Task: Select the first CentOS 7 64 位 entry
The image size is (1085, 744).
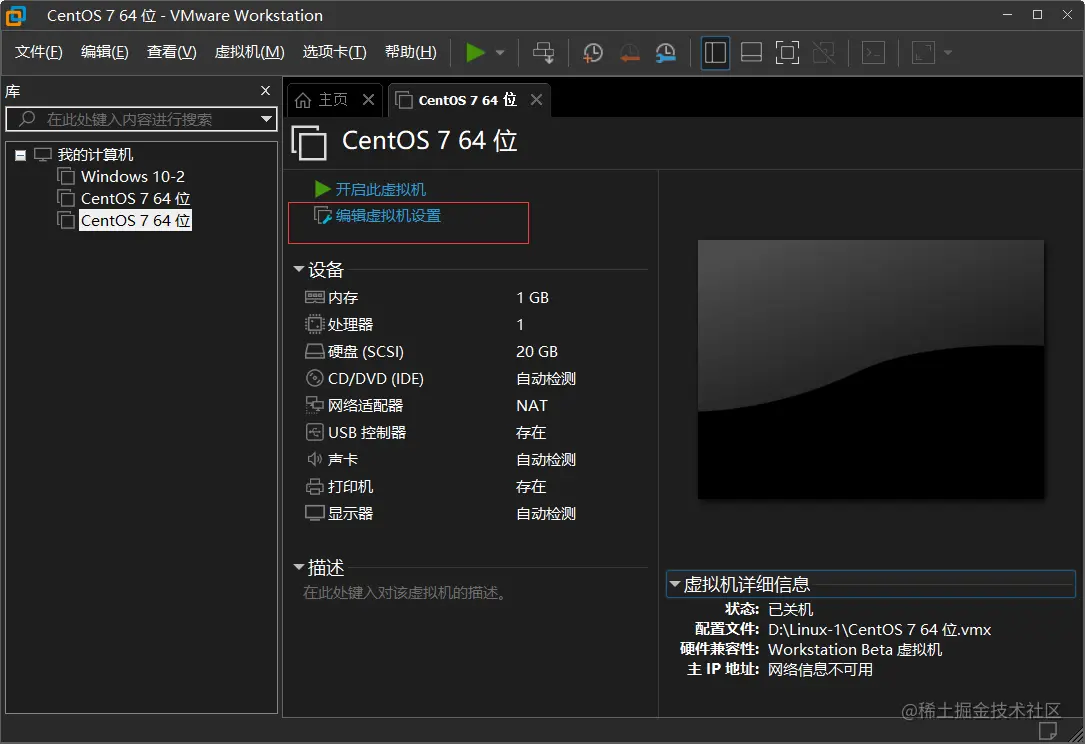Action: (x=135, y=199)
